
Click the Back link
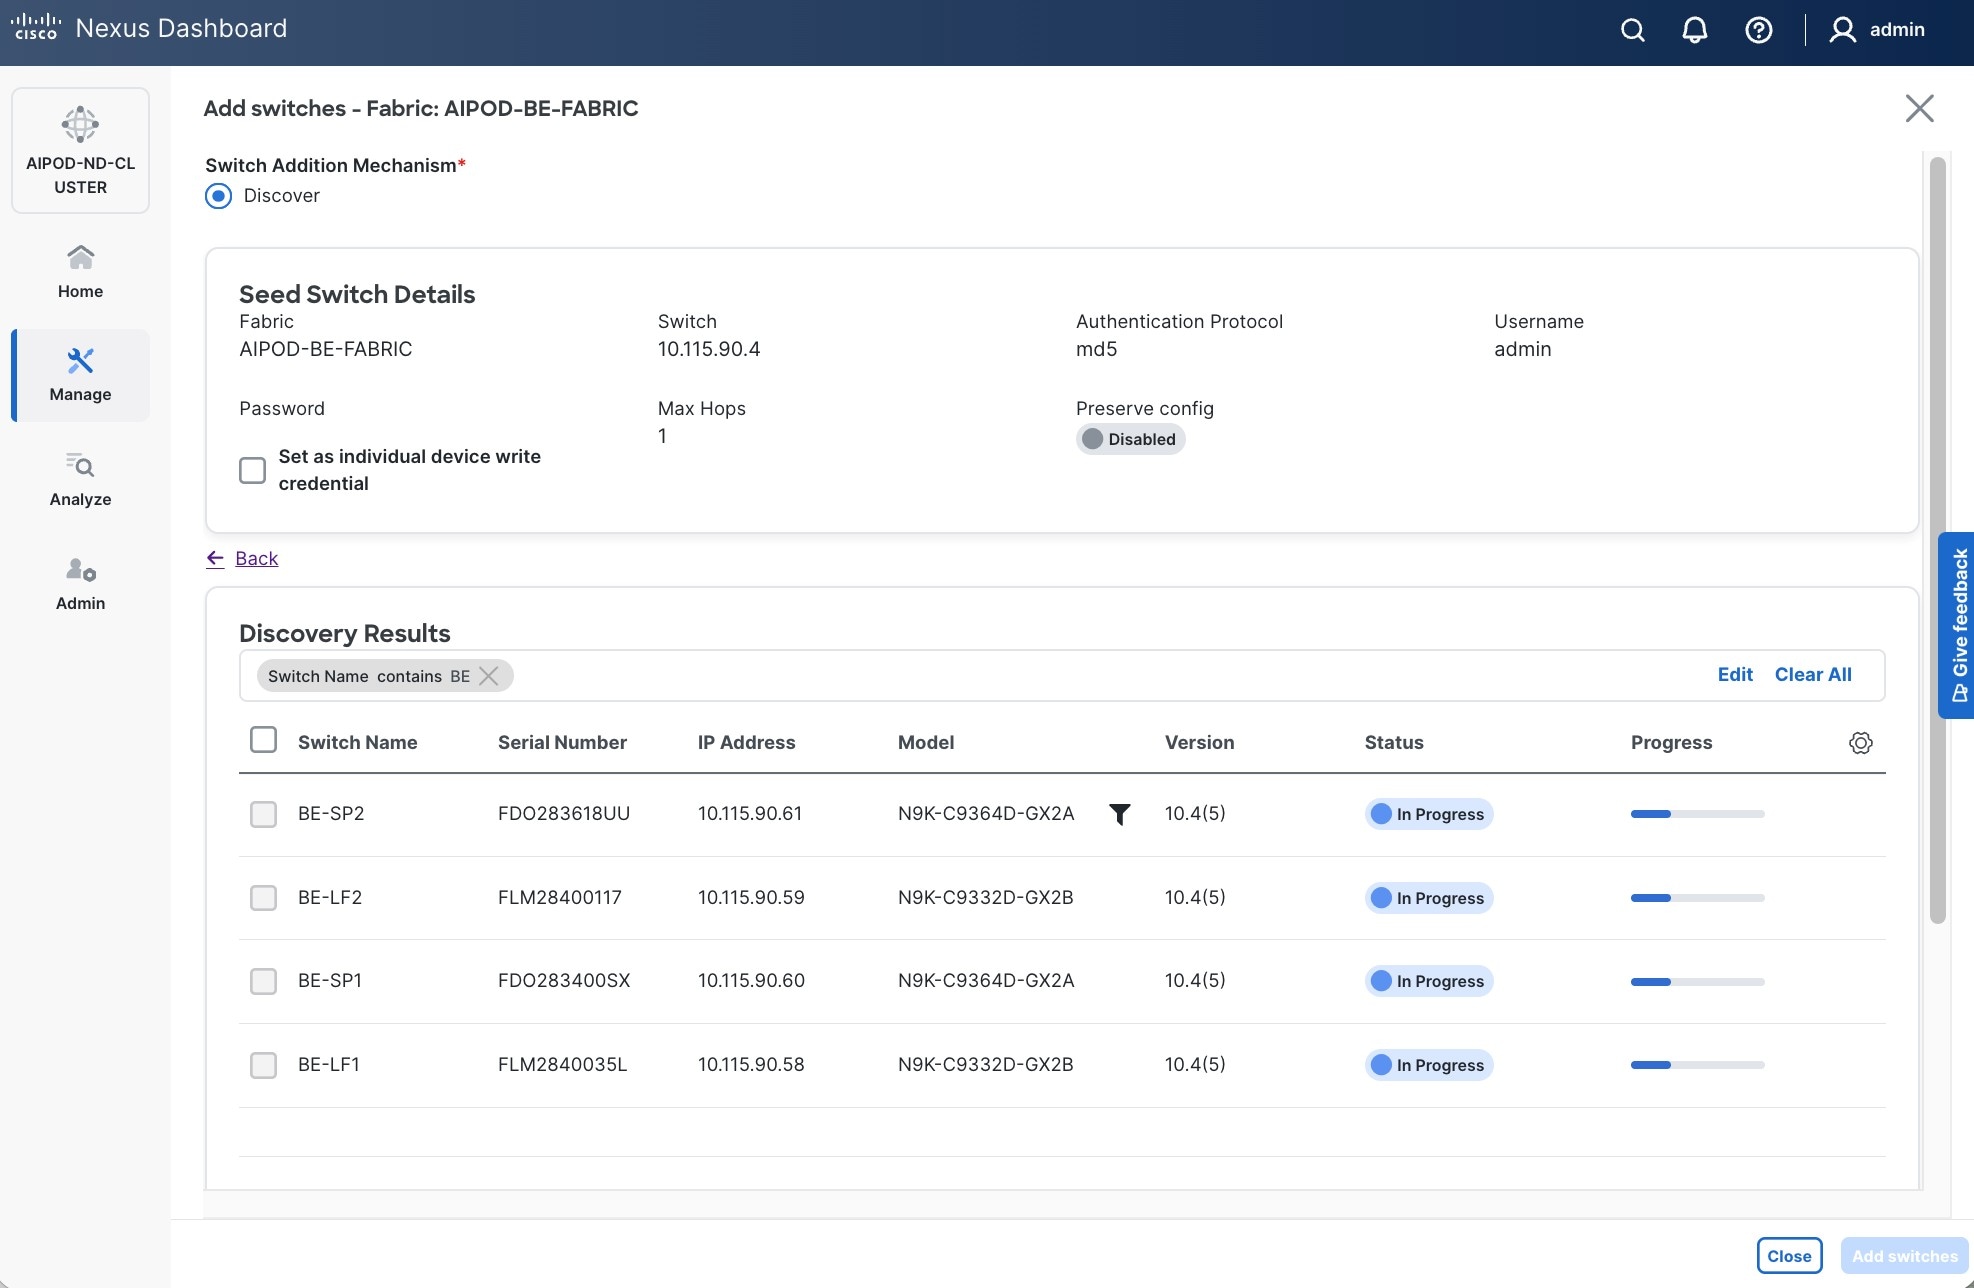tap(256, 559)
